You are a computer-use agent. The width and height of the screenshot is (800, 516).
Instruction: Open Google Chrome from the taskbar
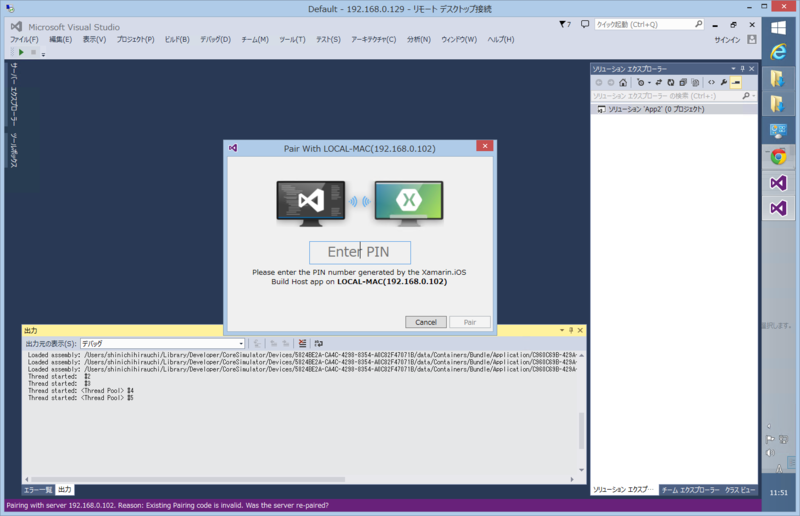point(778,156)
